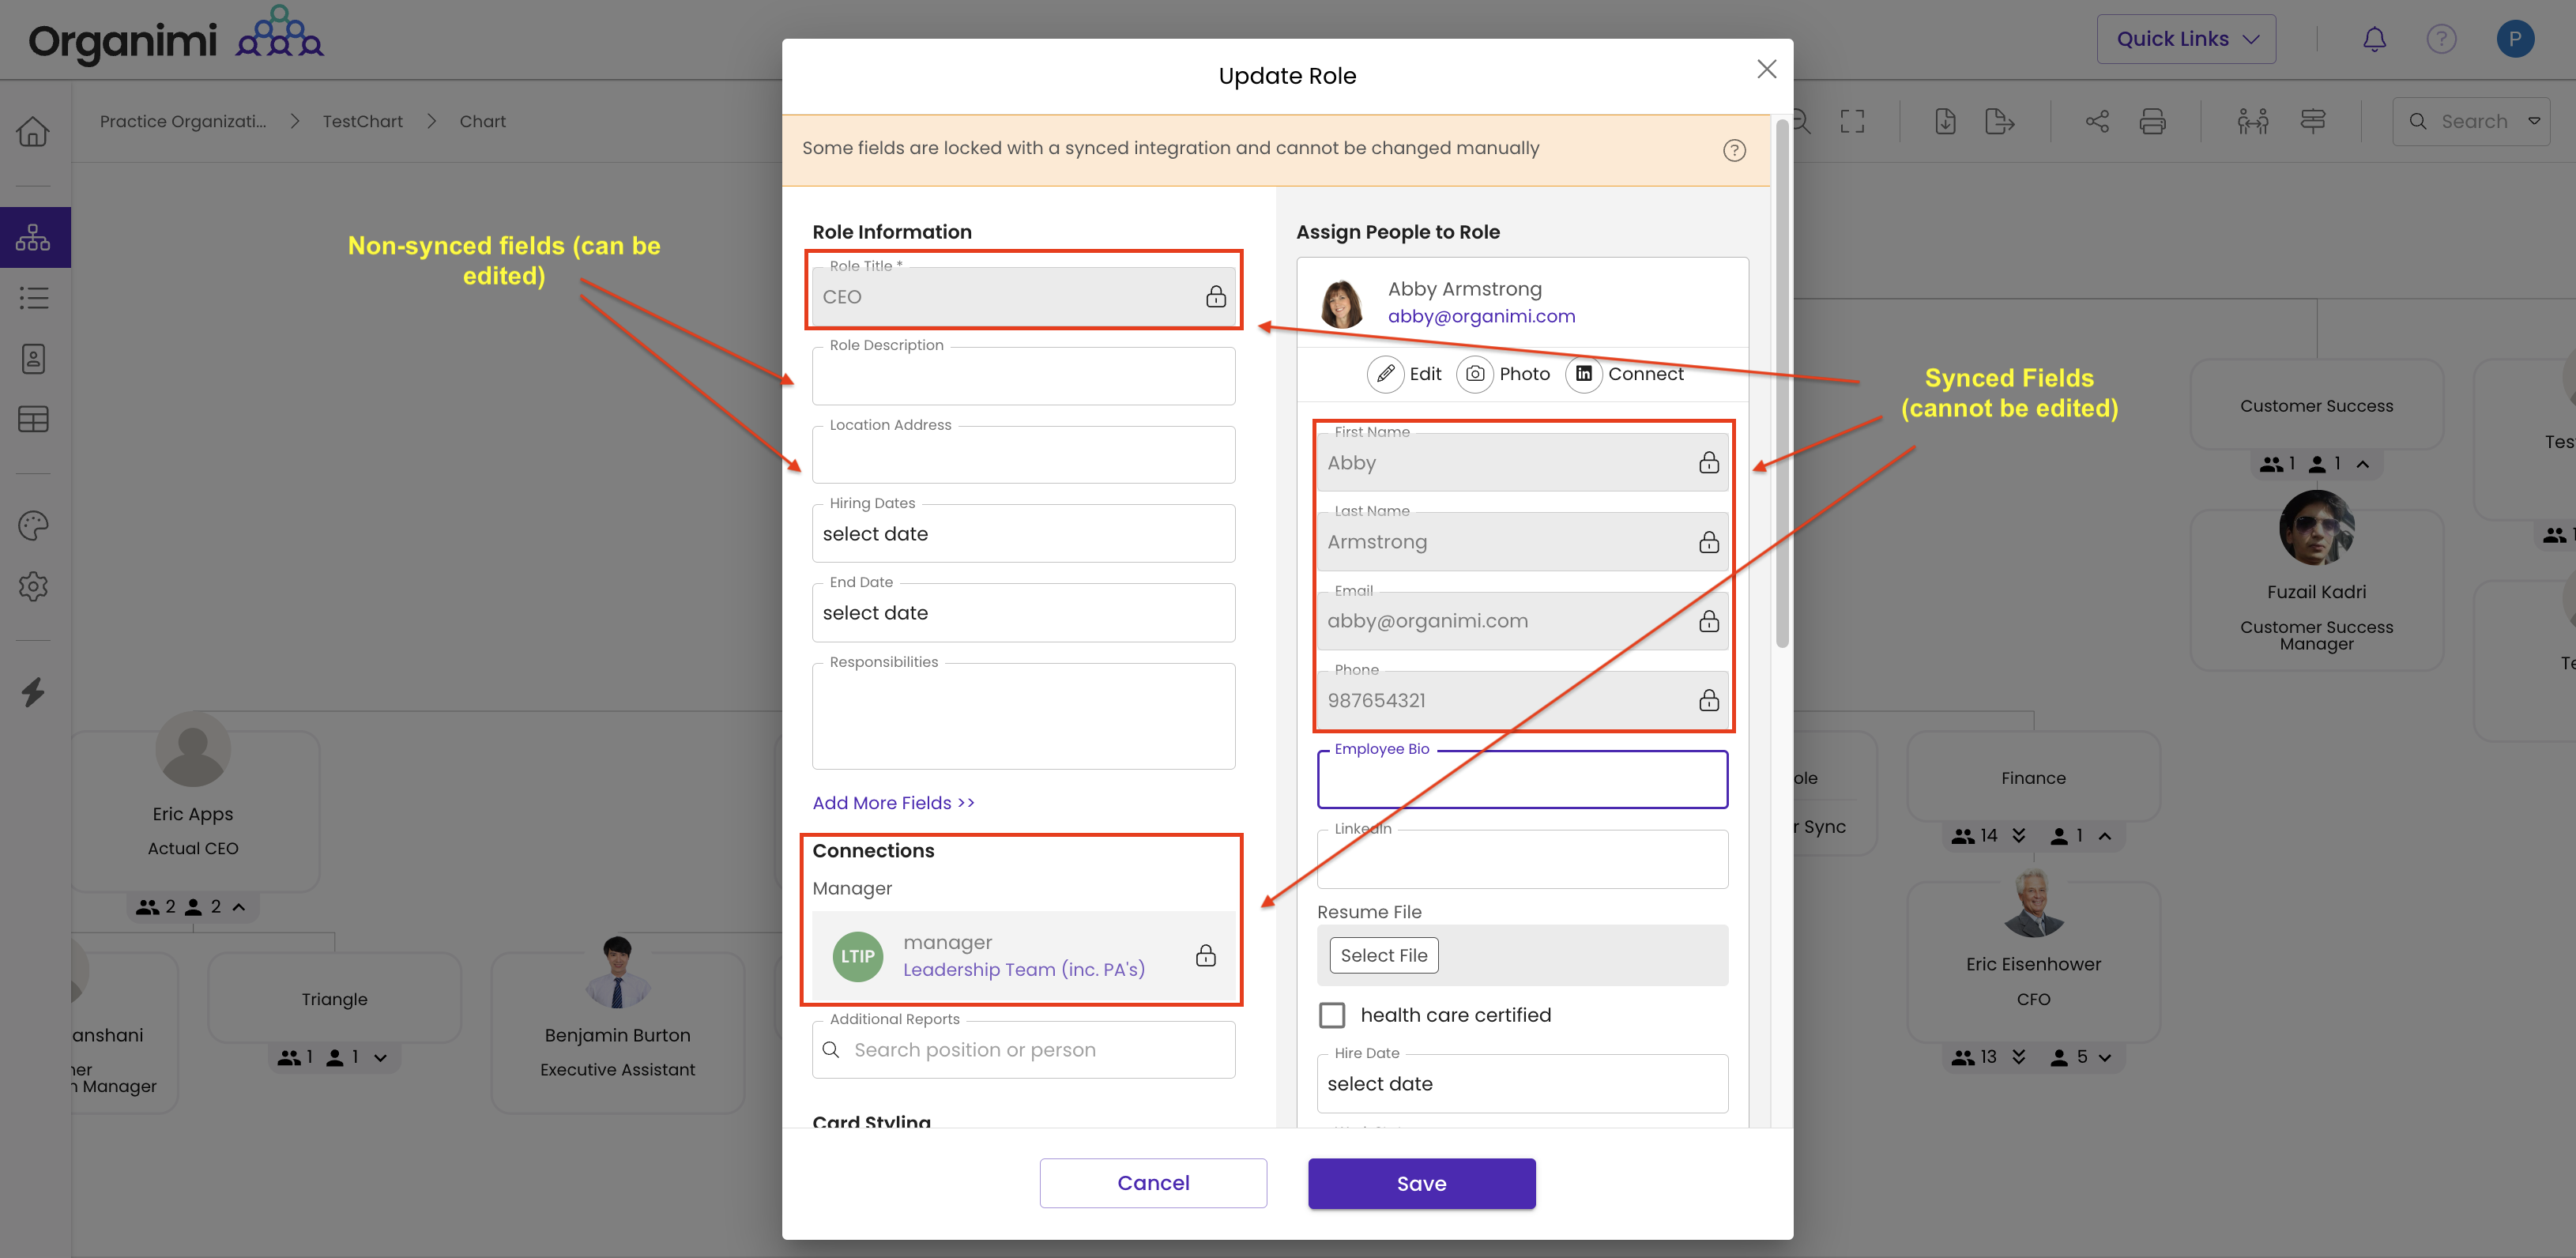This screenshot has height=1258, width=2576.
Task: Click the share icon in toolbar
Action: pyautogui.click(x=2097, y=122)
